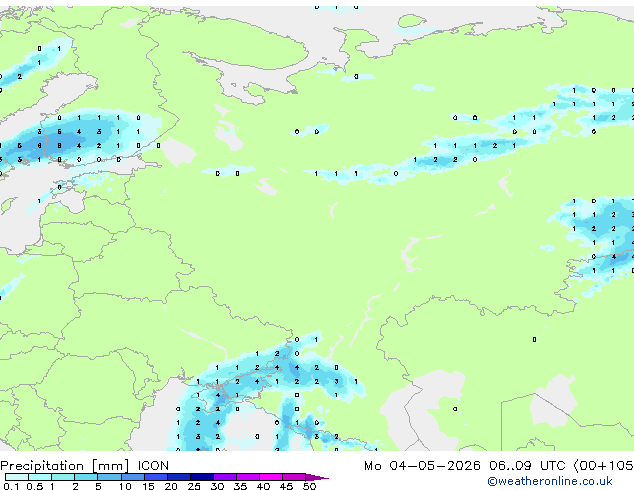Screen dimensions: 634x490
Task: Click the 2–5 mm legend swatch
Action: 86,477
